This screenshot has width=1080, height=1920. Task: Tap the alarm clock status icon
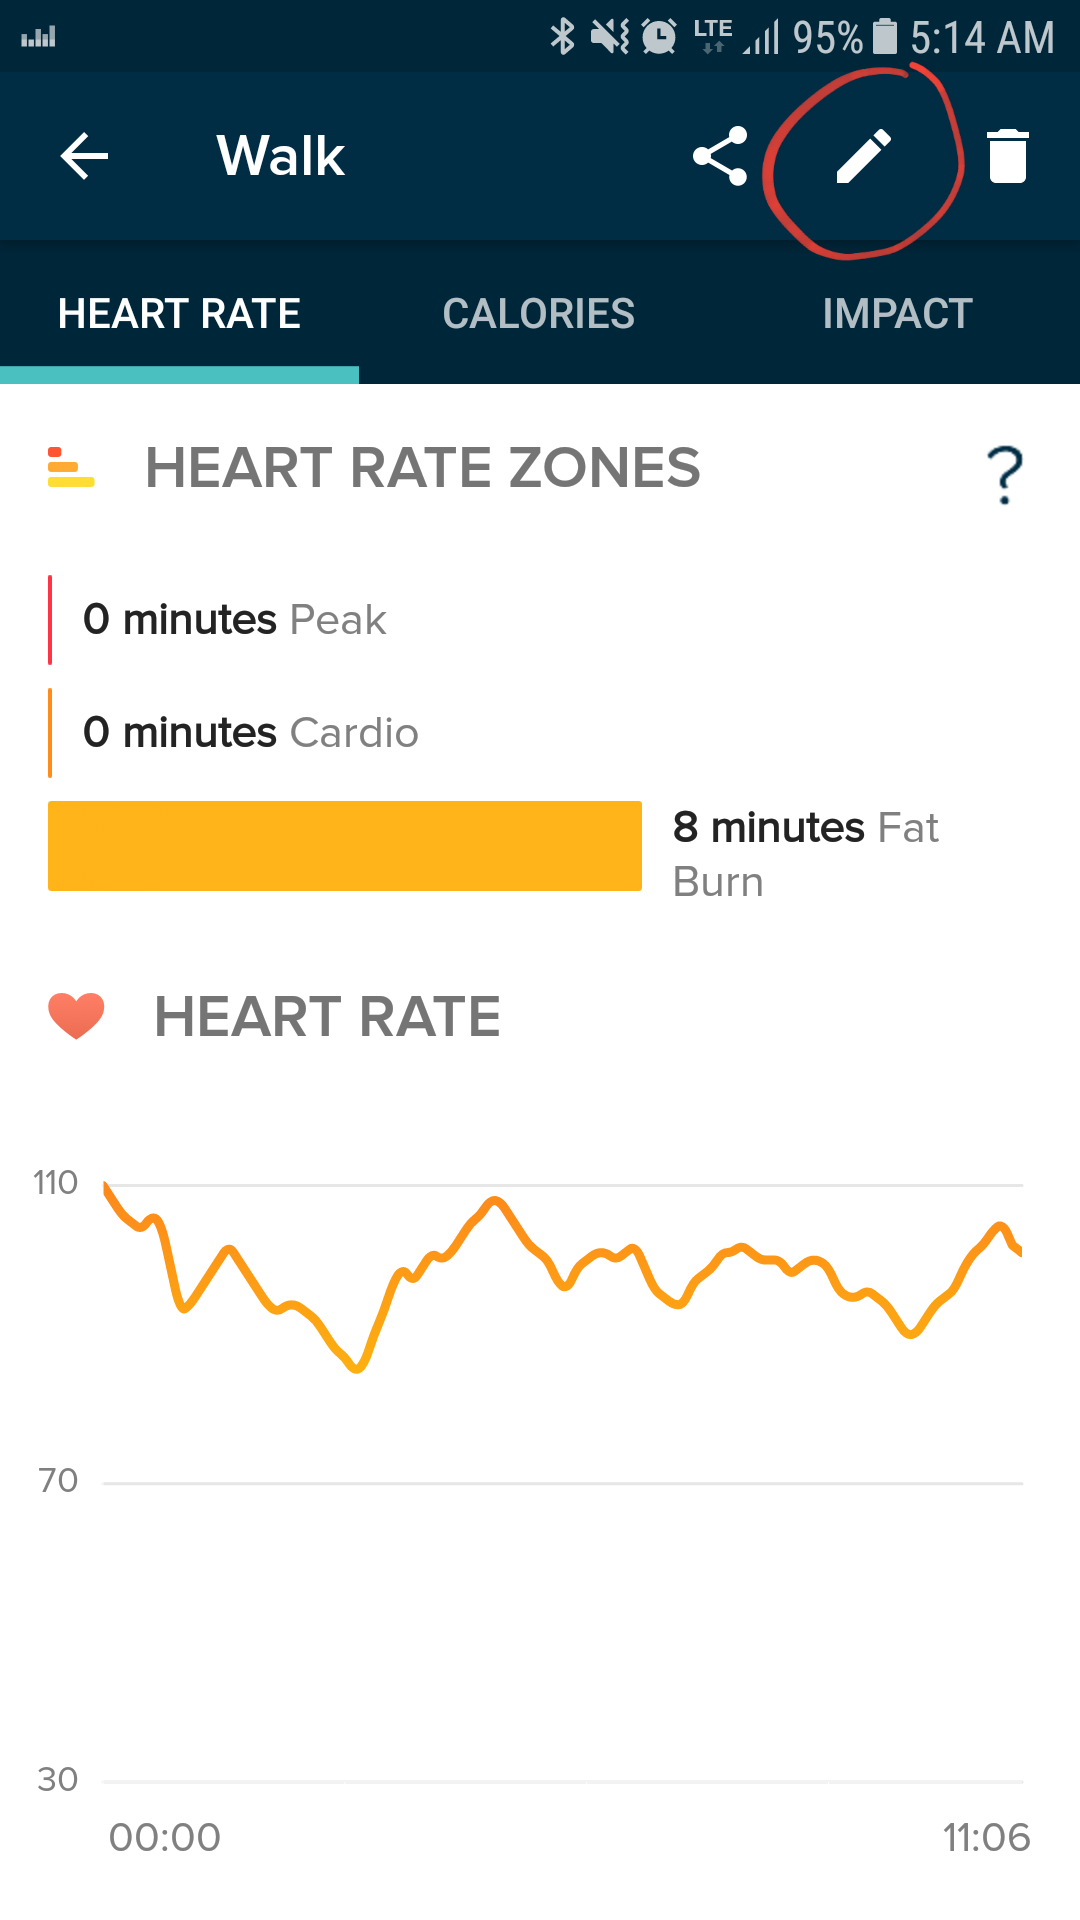(x=659, y=37)
